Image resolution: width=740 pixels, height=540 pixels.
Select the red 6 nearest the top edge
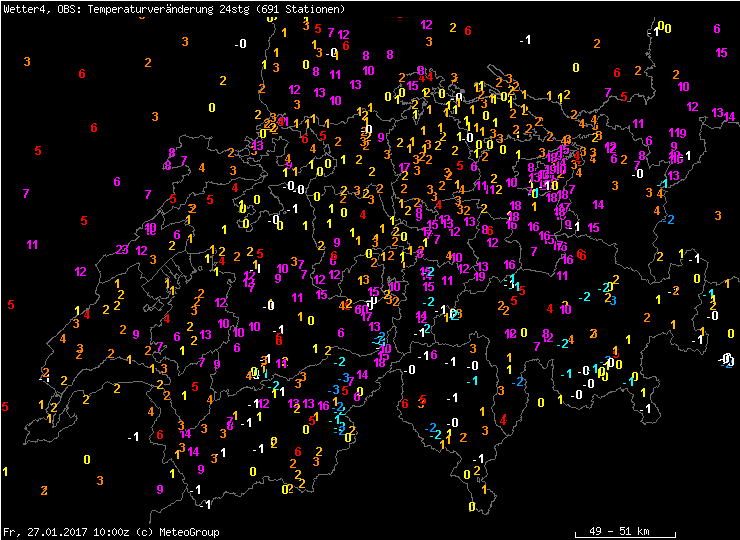(468, 30)
